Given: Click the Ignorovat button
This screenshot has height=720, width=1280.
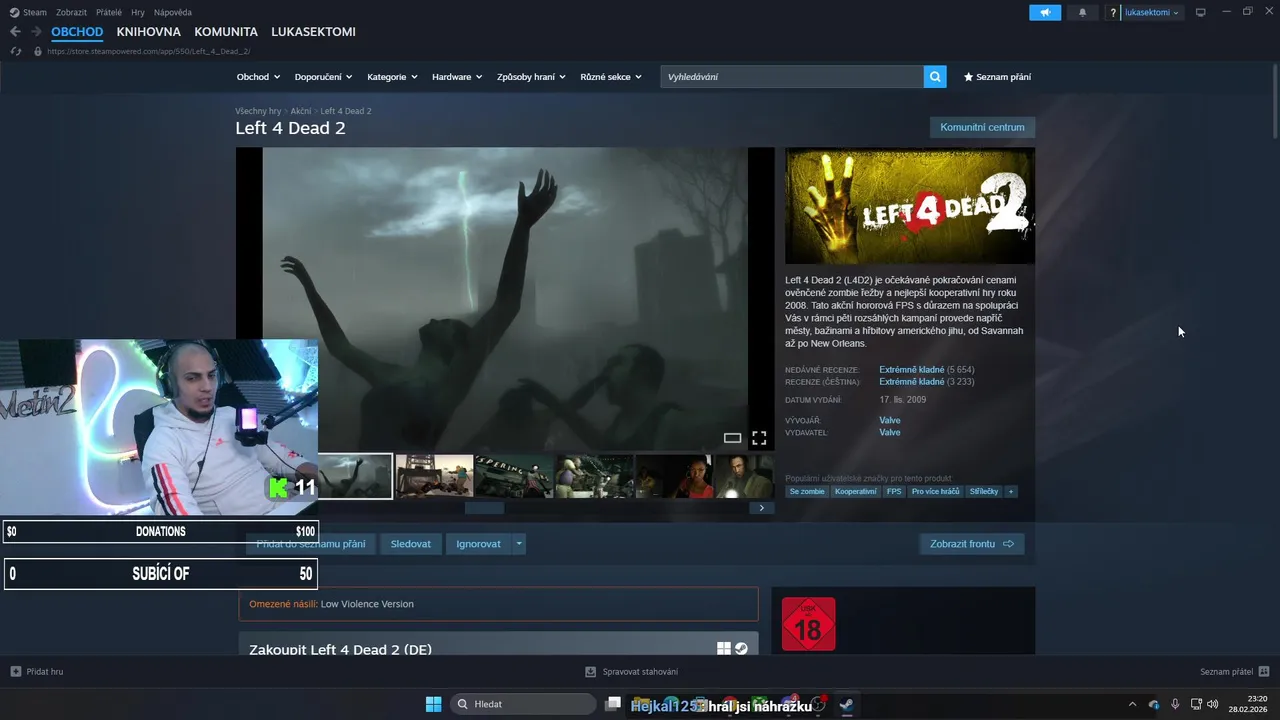Looking at the screenshot, I should coord(478,544).
